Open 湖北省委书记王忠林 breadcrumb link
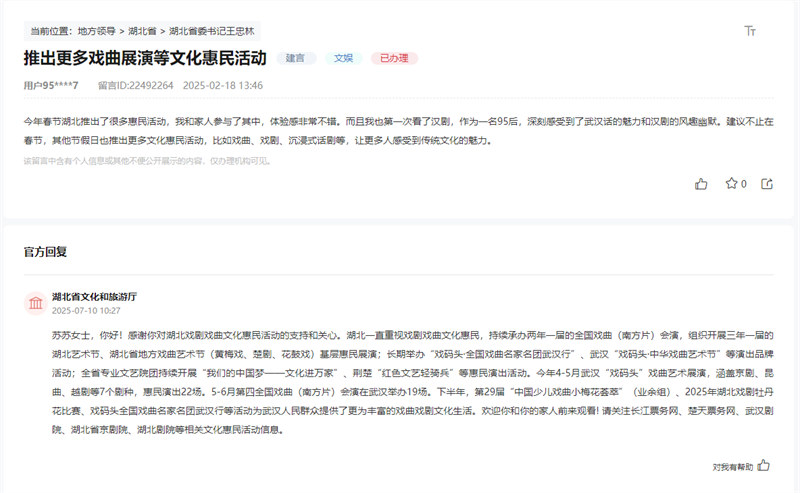The image size is (800, 493). tap(212, 32)
